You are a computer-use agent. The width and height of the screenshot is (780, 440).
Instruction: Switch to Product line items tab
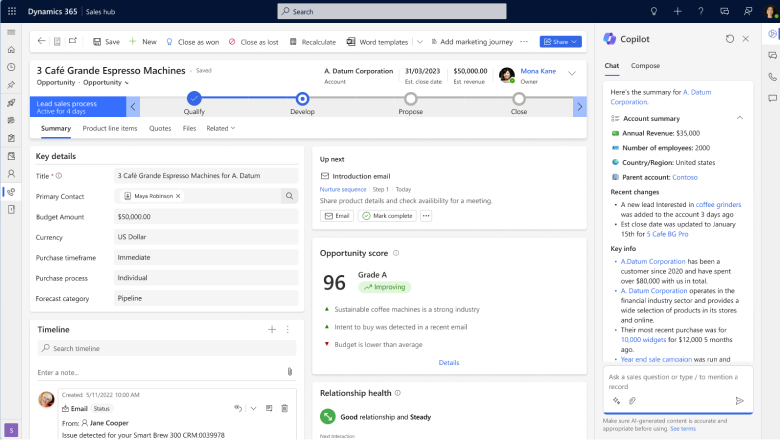pyautogui.click(x=110, y=128)
